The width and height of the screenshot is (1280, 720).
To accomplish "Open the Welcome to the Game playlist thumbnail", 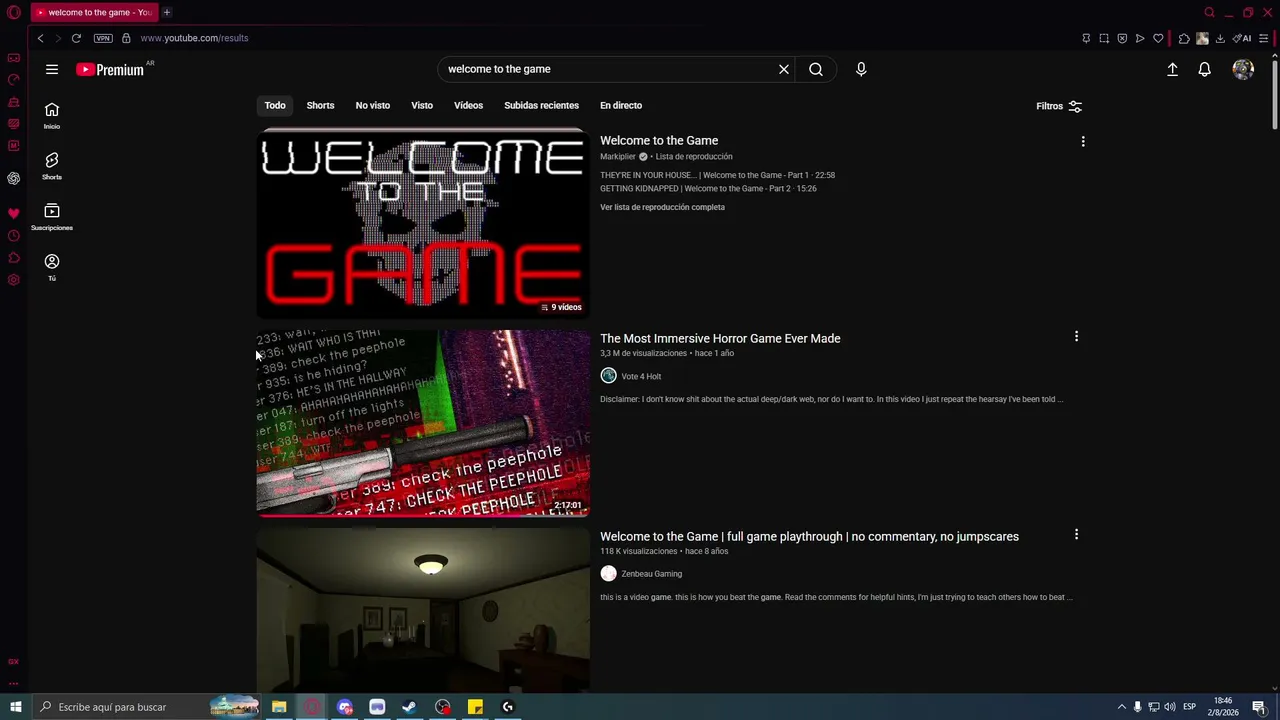I will tap(423, 223).
